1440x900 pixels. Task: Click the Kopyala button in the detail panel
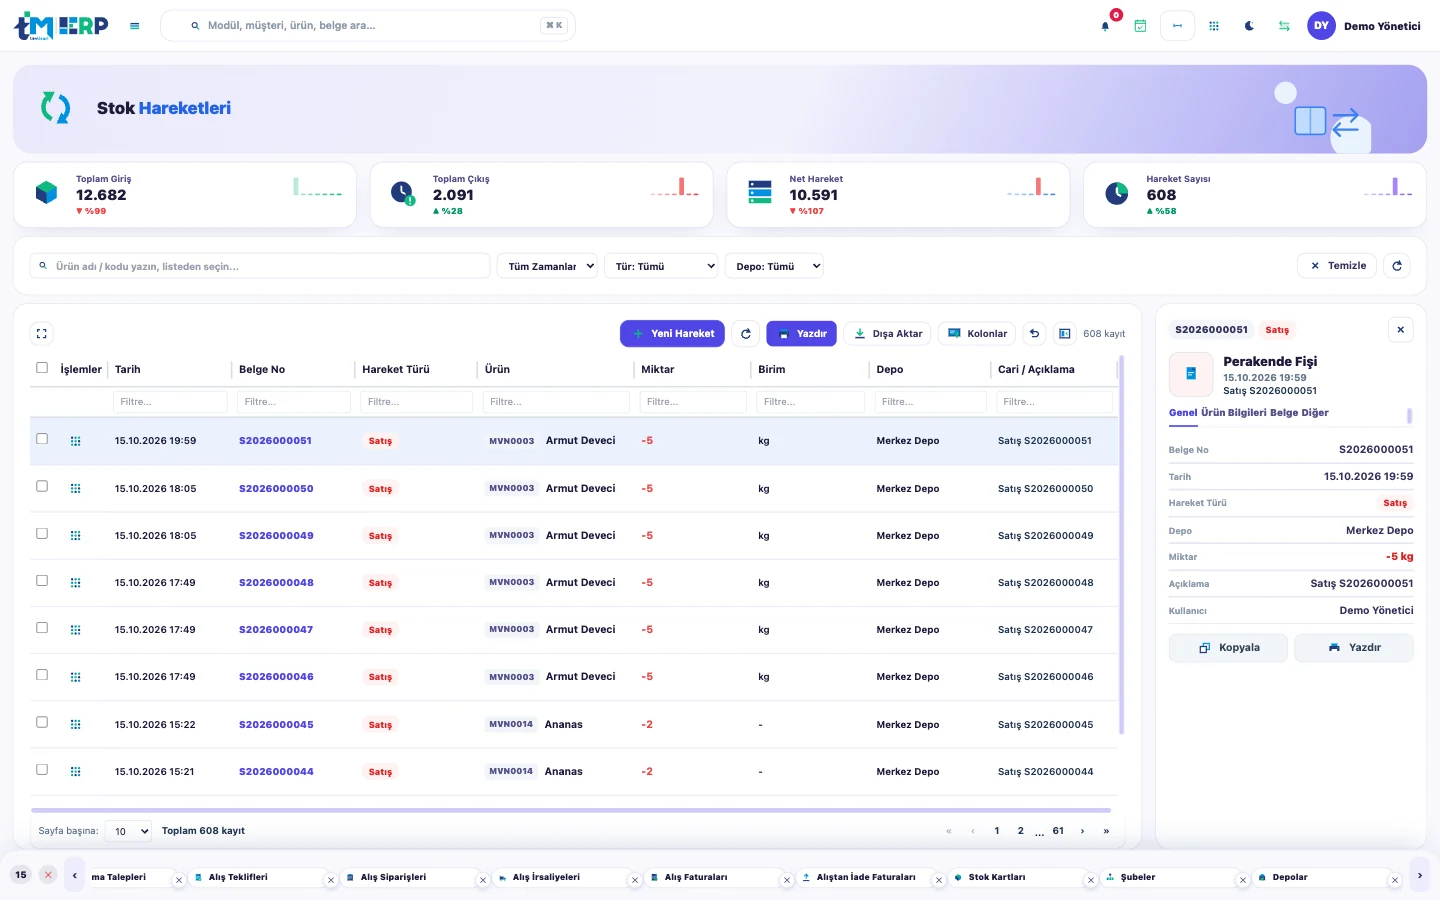pos(1229,648)
